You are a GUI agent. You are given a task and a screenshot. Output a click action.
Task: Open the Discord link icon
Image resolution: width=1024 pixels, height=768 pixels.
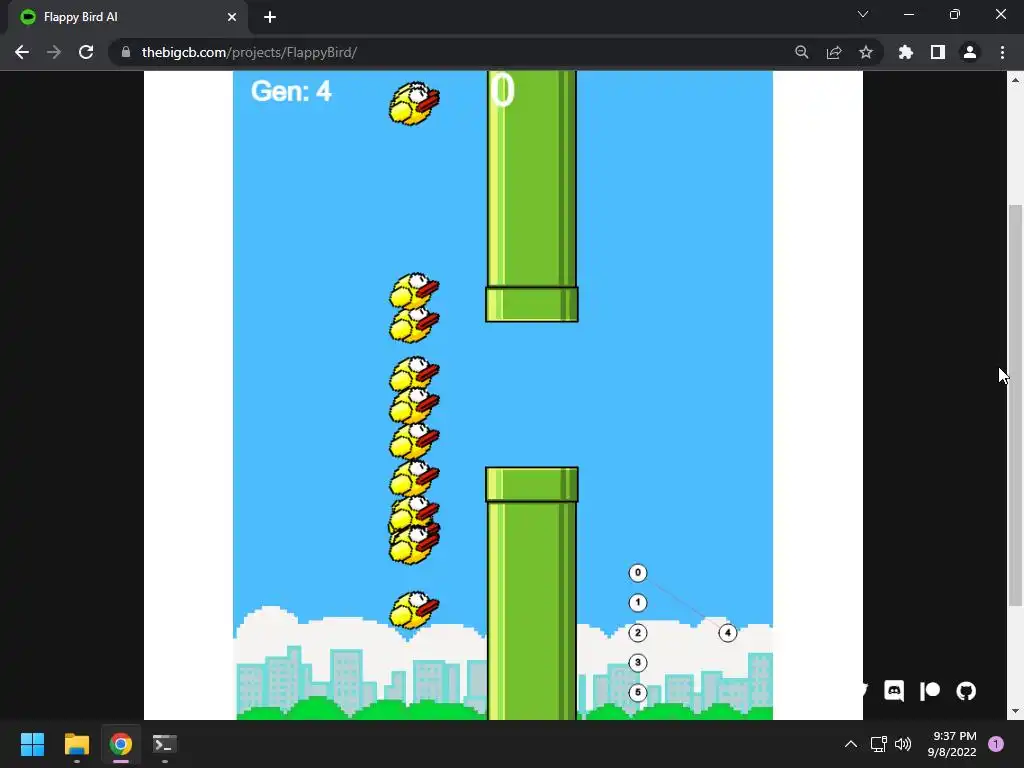pyautogui.click(x=893, y=690)
